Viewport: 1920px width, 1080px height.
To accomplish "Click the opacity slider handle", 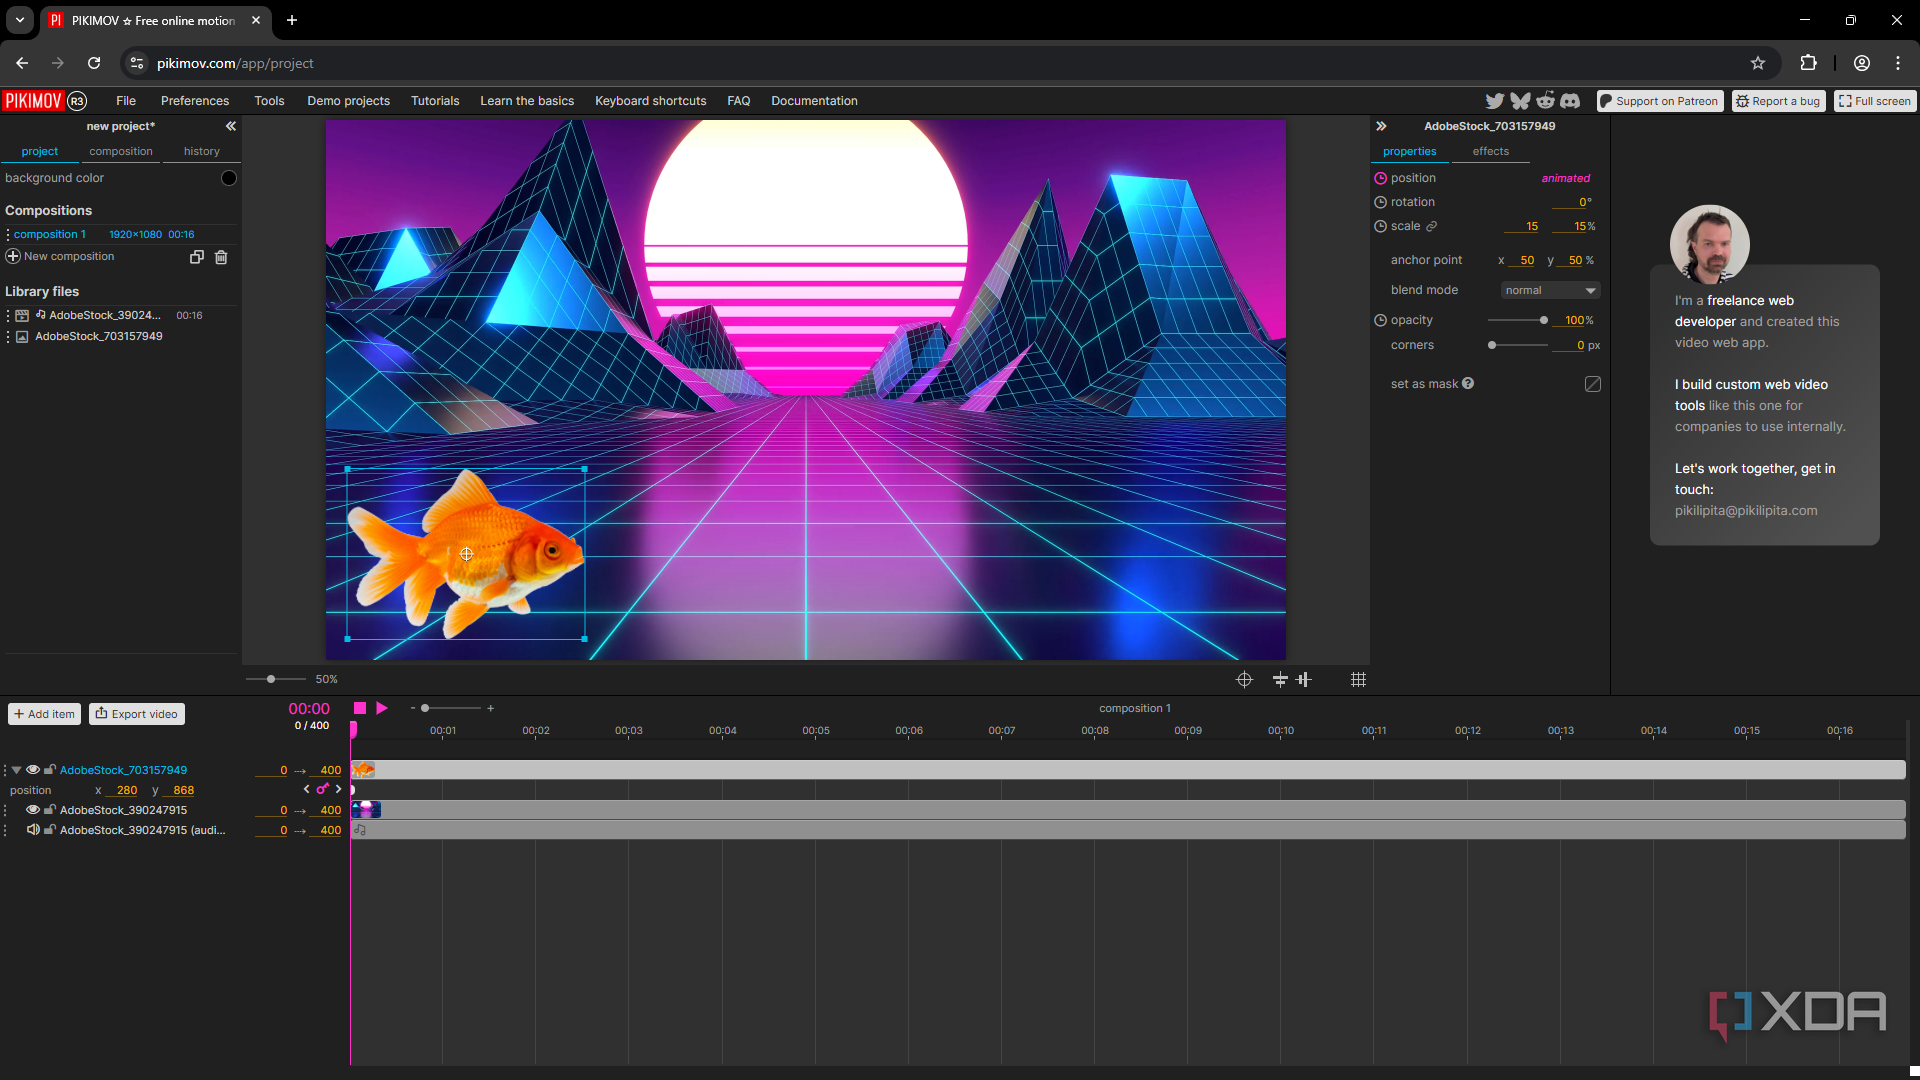I will click(1544, 320).
